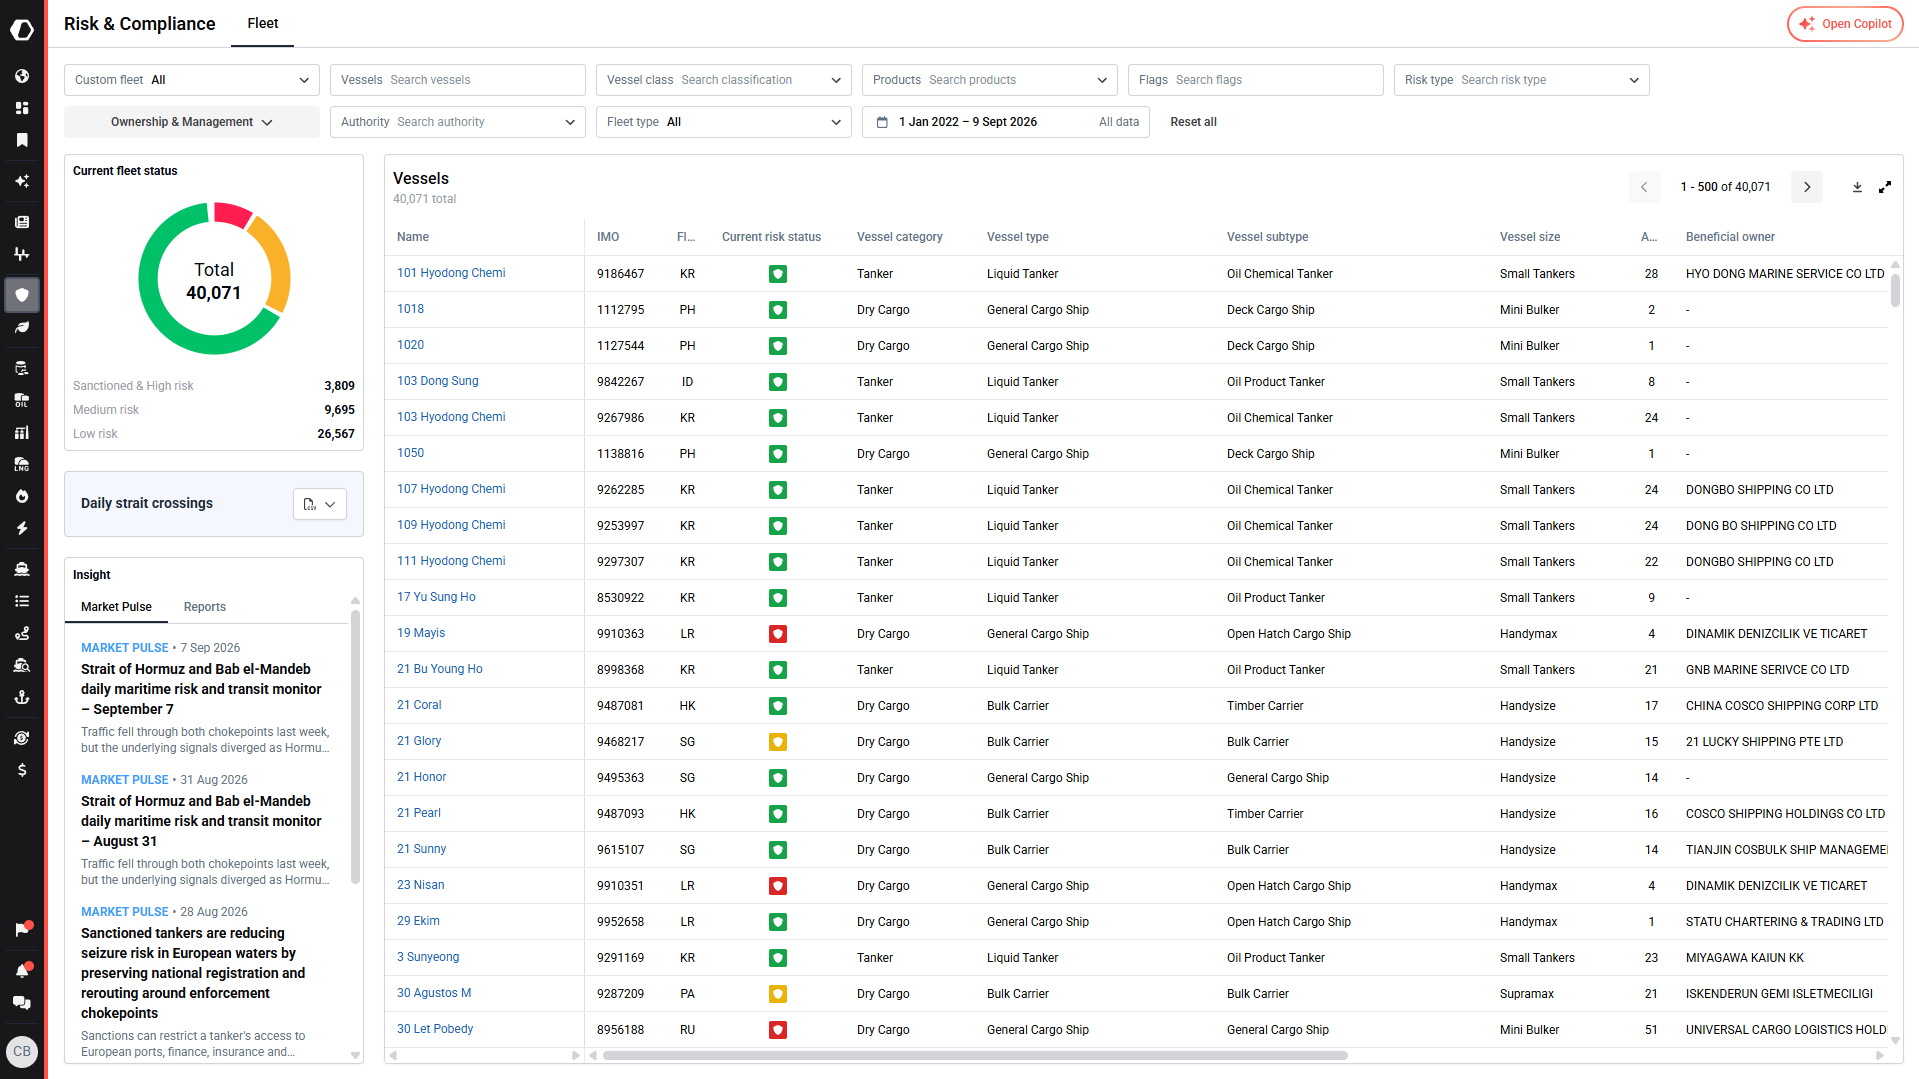Click Reset all filters

(1193, 122)
